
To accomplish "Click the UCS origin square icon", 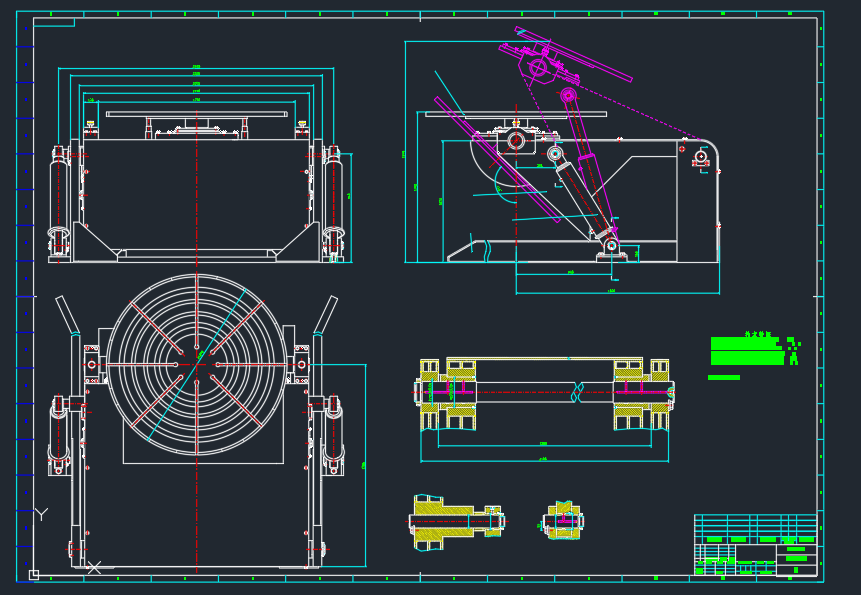I will coord(33,575).
